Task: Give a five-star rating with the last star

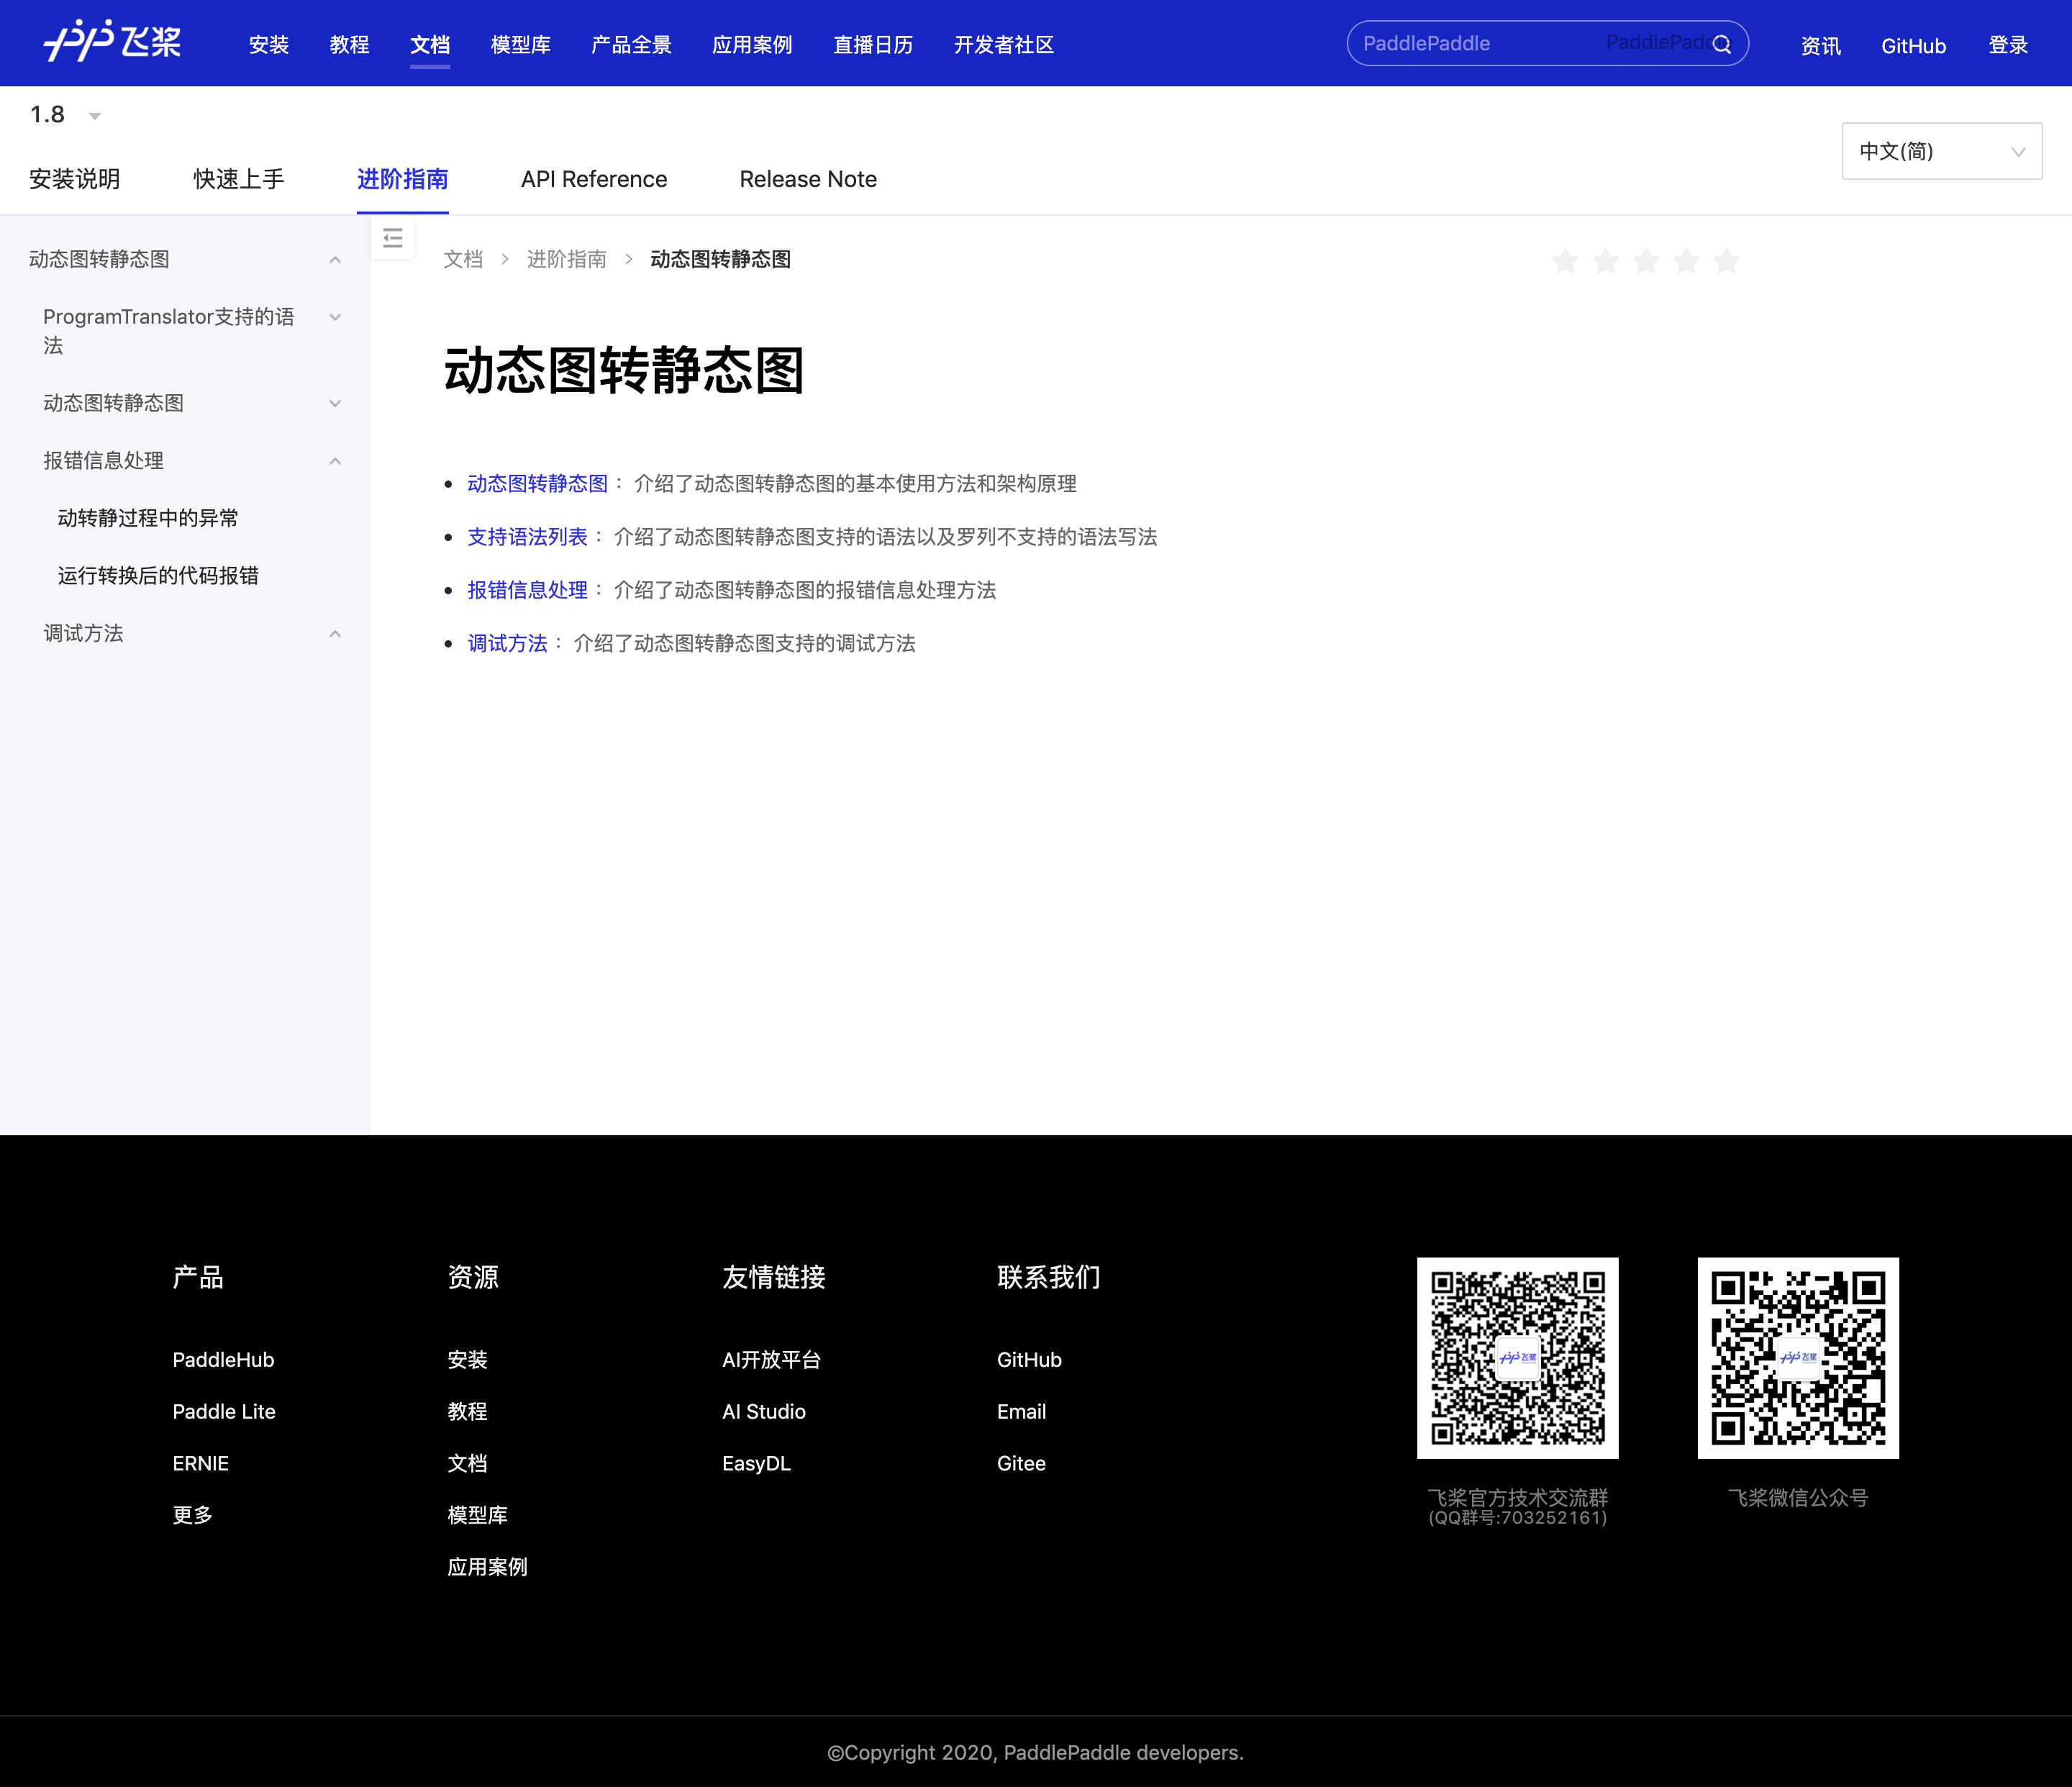Action: [x=1726, y=261]
